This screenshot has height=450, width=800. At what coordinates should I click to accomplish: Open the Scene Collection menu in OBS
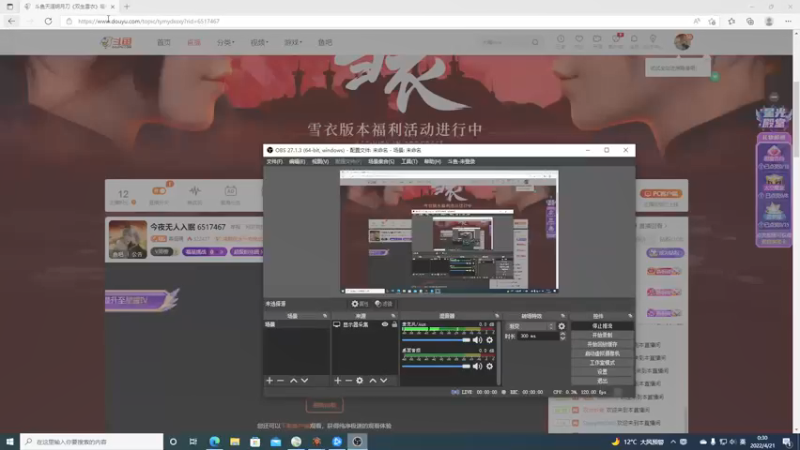click(381, 162)
